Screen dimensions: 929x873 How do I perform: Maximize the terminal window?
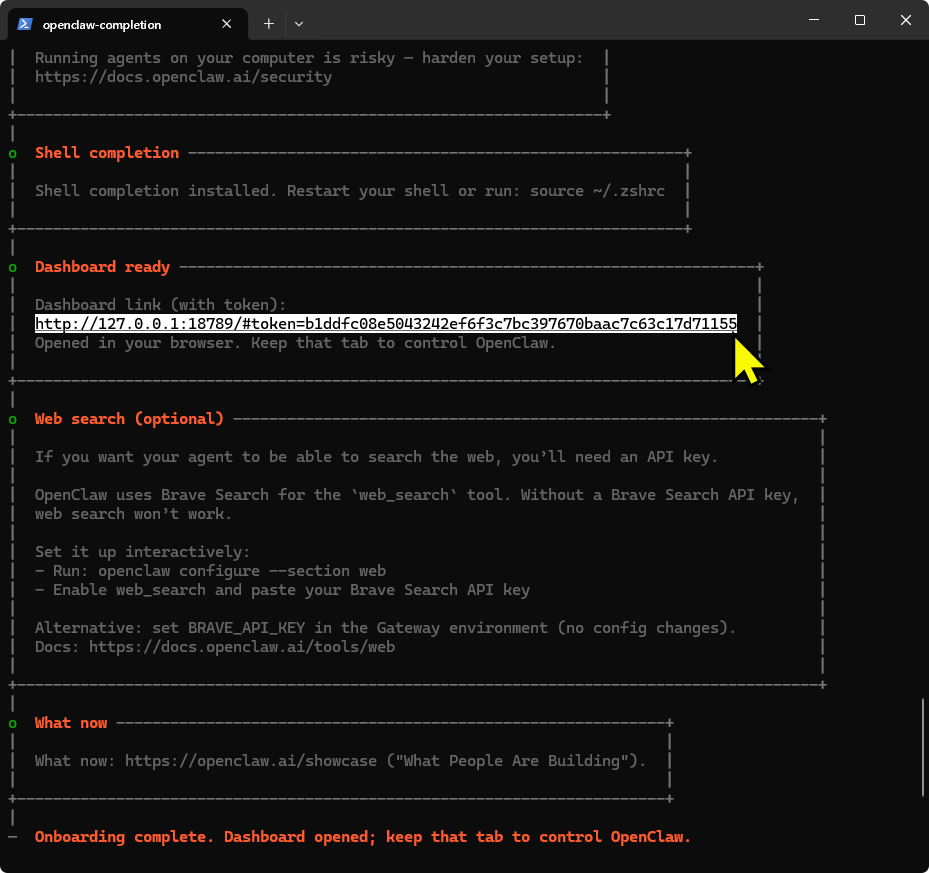(859, 21)
